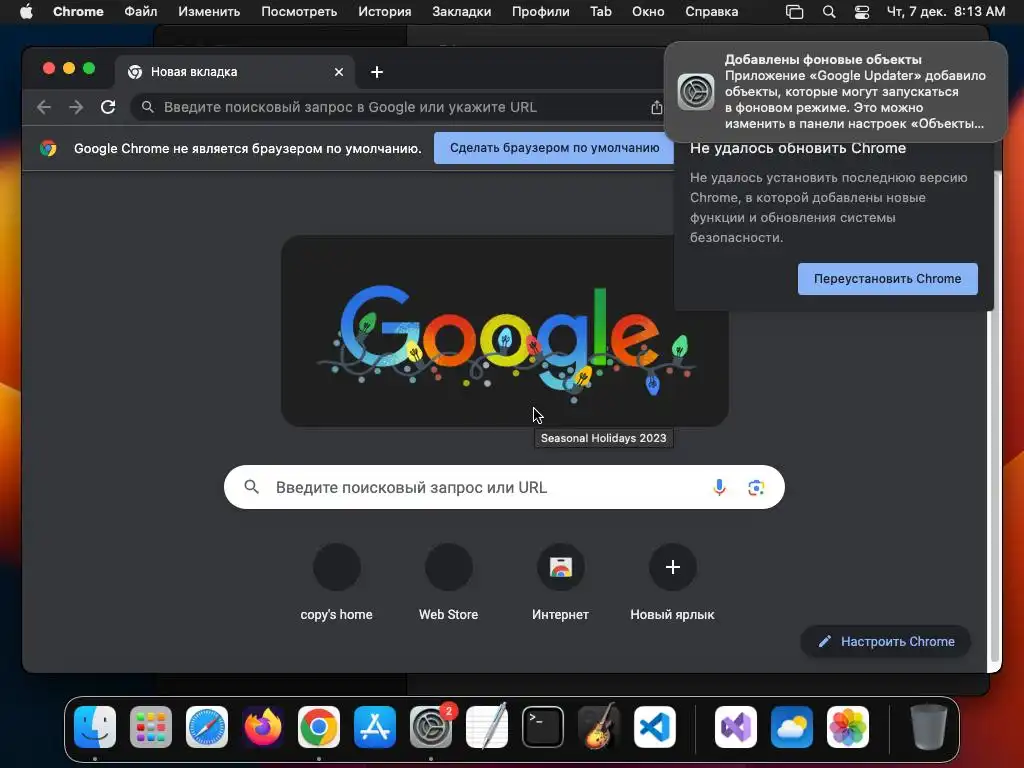This screenshot has width=1024, height=768.
Task: Click the Stage Manager windows icon in menu bar
Action: point(794,12)
